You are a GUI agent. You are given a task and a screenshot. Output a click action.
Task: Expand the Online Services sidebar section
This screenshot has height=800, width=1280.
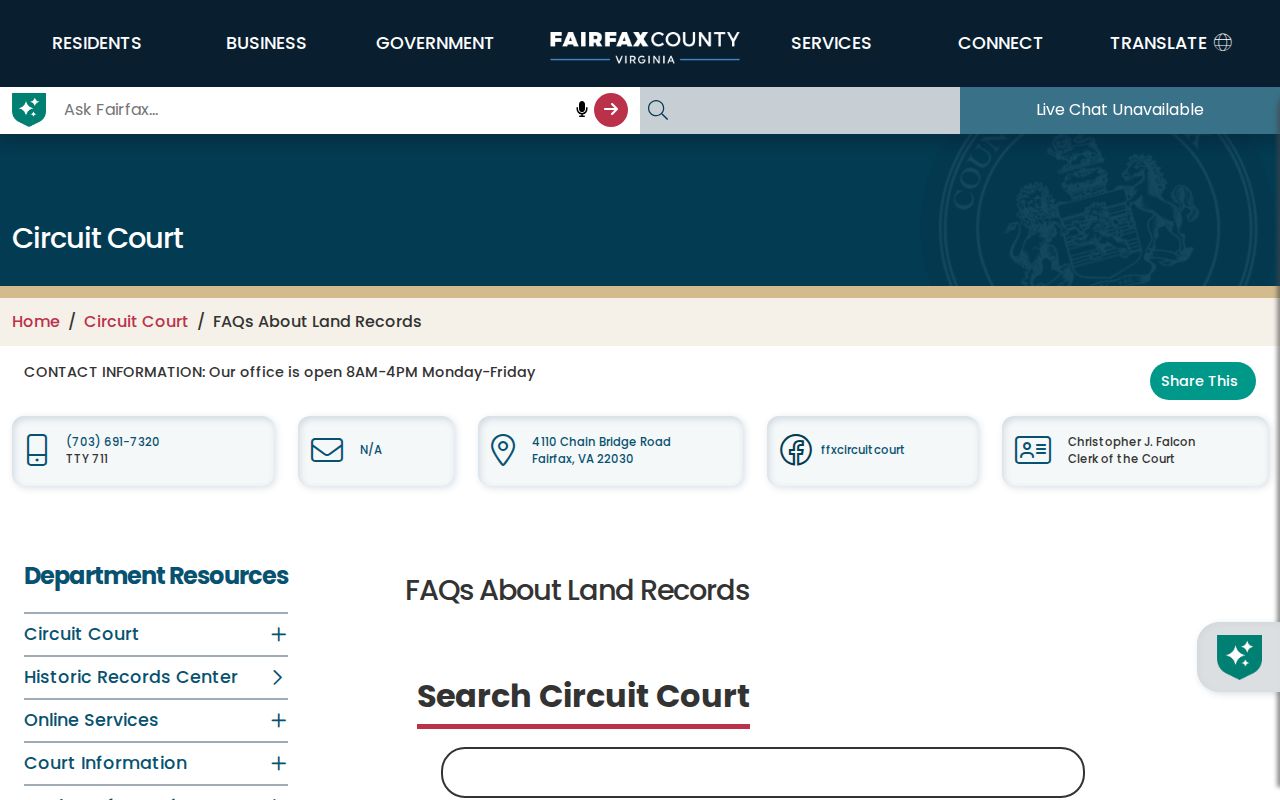pyautogui.click(x=278, y=720)
